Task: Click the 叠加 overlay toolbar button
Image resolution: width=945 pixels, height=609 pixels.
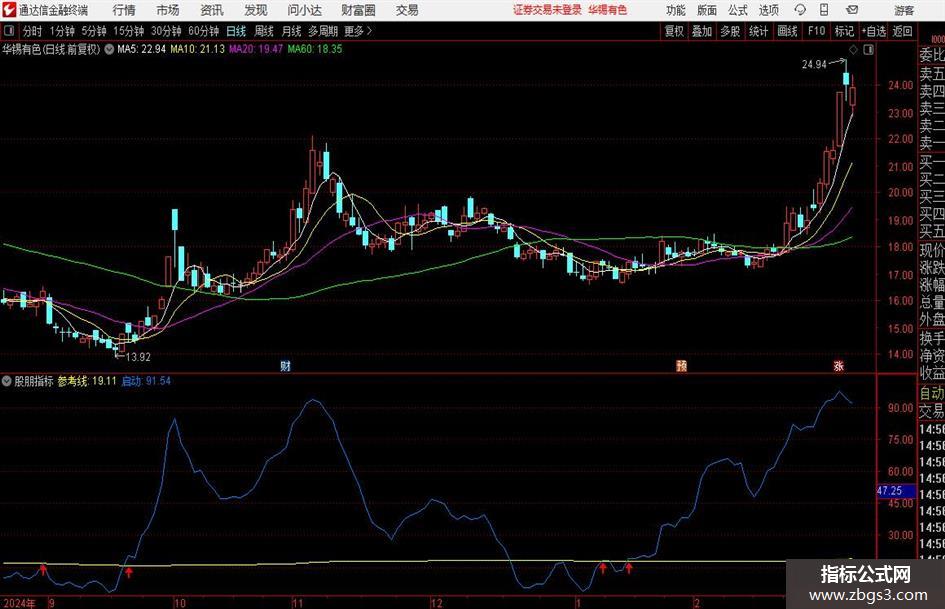Action: pos(702,31)
